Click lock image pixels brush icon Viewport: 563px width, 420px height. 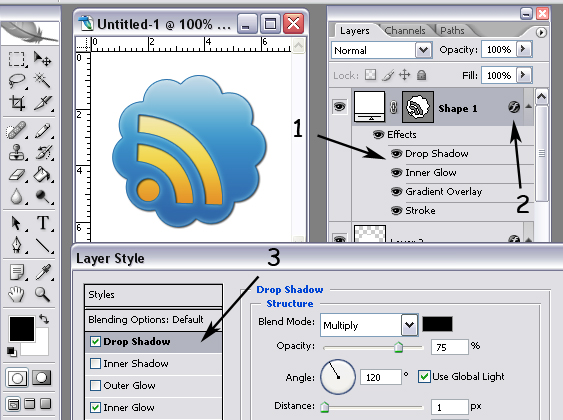[388, 75]
